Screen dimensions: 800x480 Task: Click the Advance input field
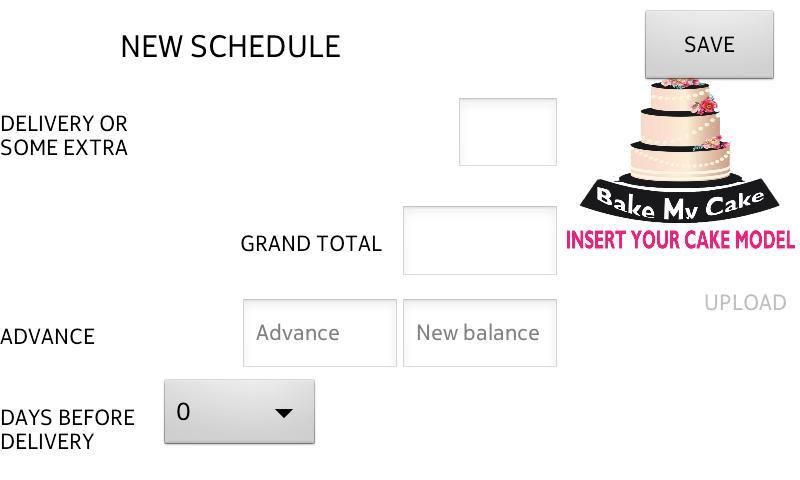[320, 333]
